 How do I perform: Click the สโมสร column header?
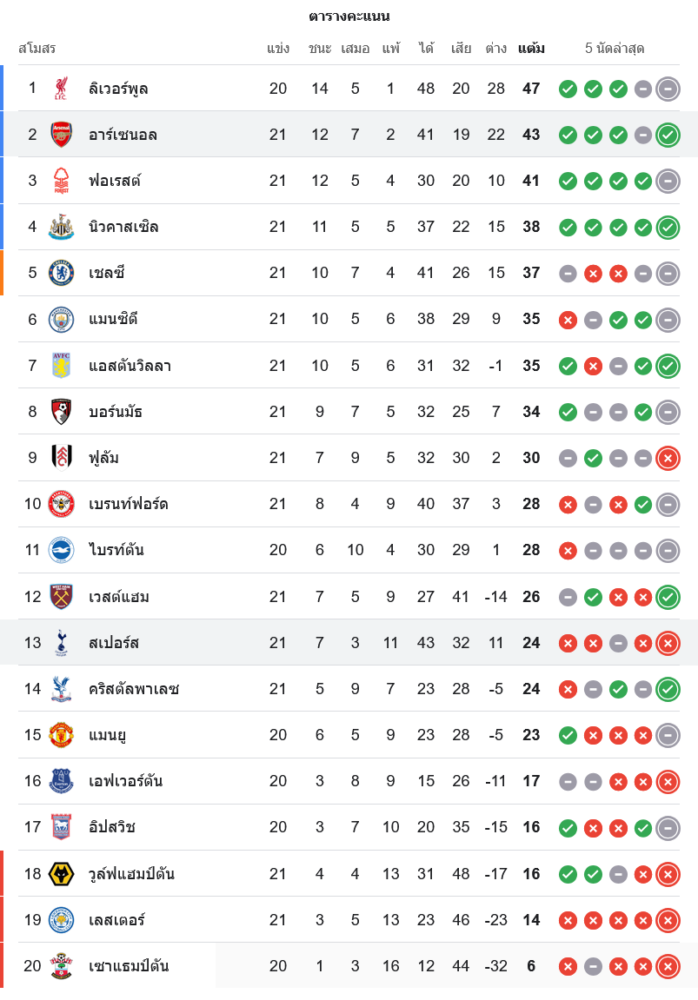pos(37,48)
